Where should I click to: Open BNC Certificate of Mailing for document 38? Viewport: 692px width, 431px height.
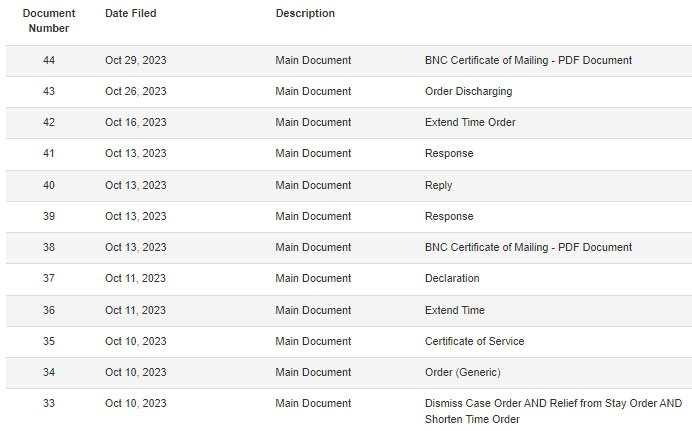[528, 247]
